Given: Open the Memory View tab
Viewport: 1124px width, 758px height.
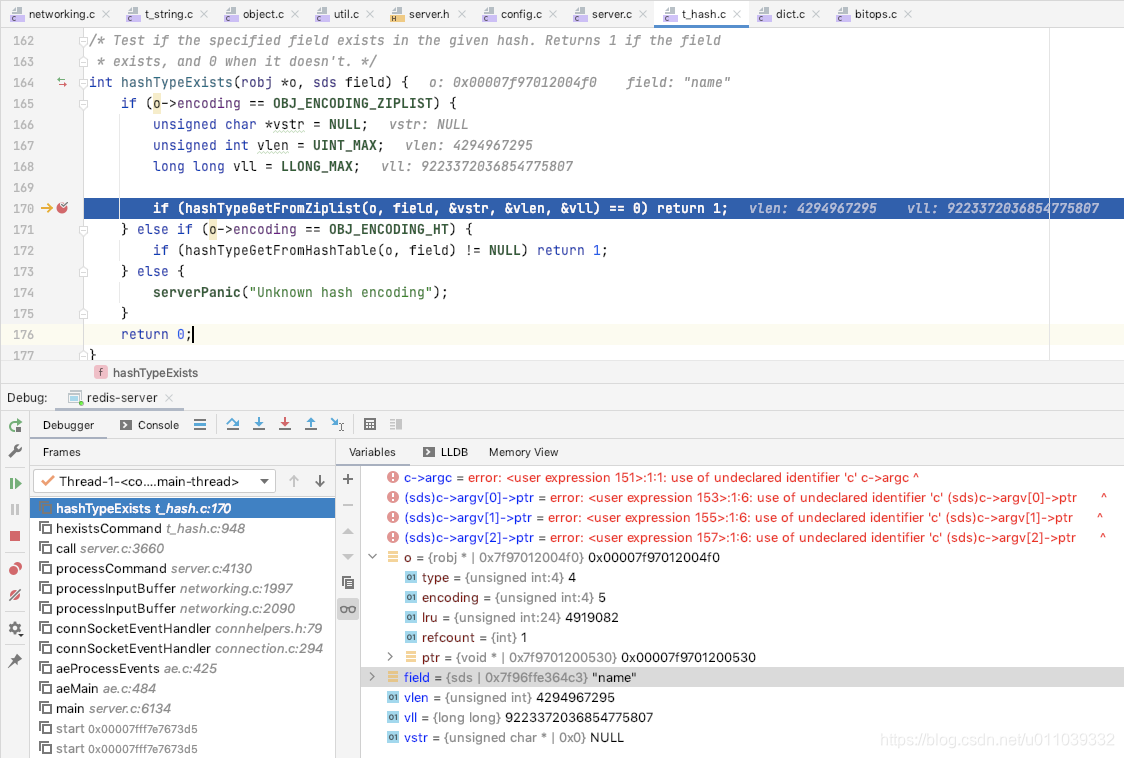Looking at the screenshot, I should 523,452.
